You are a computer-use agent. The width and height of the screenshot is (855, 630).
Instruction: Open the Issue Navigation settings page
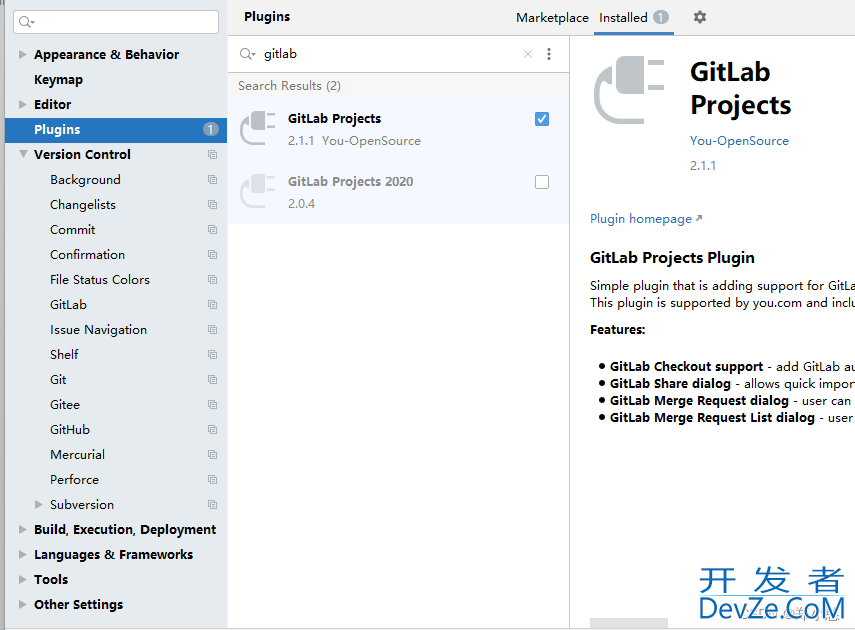click(98, 330)
